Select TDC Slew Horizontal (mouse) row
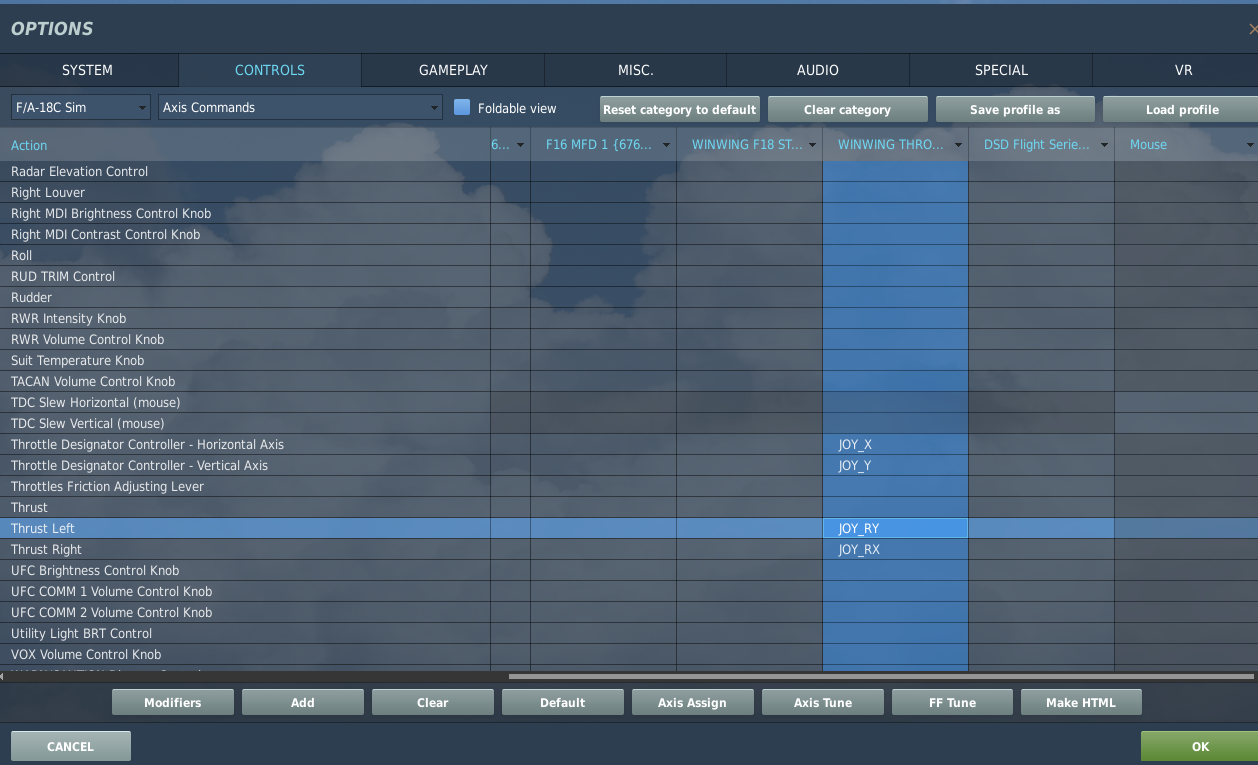 pos(629,402)
